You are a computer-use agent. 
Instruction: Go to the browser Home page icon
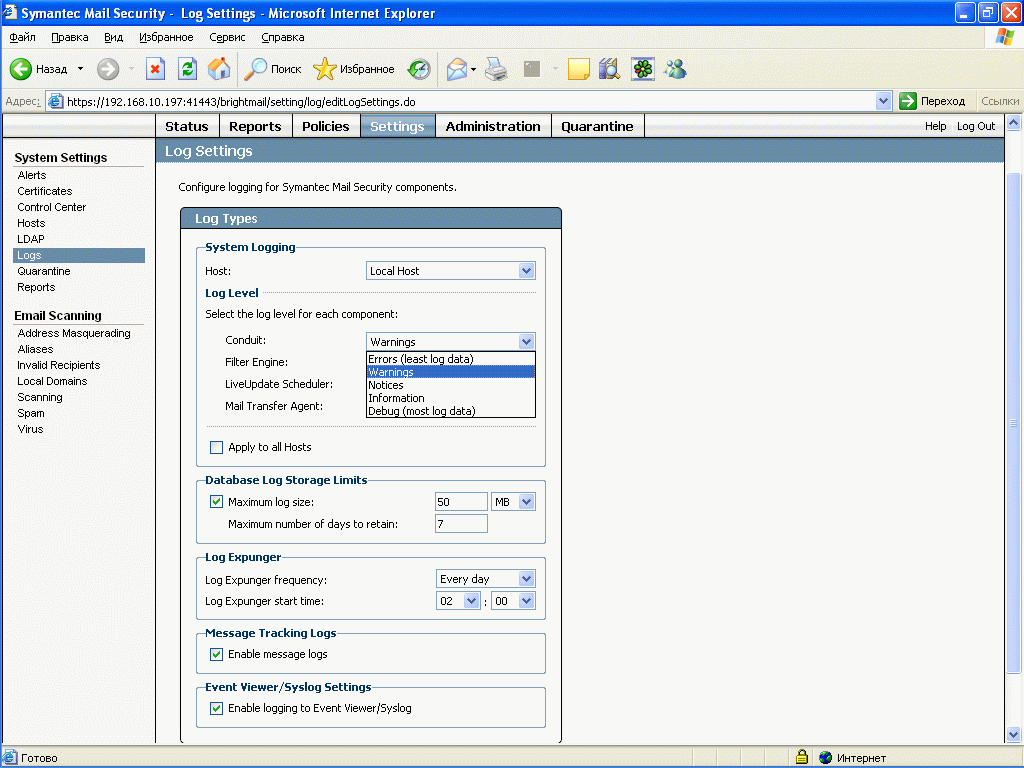point(219,69)
